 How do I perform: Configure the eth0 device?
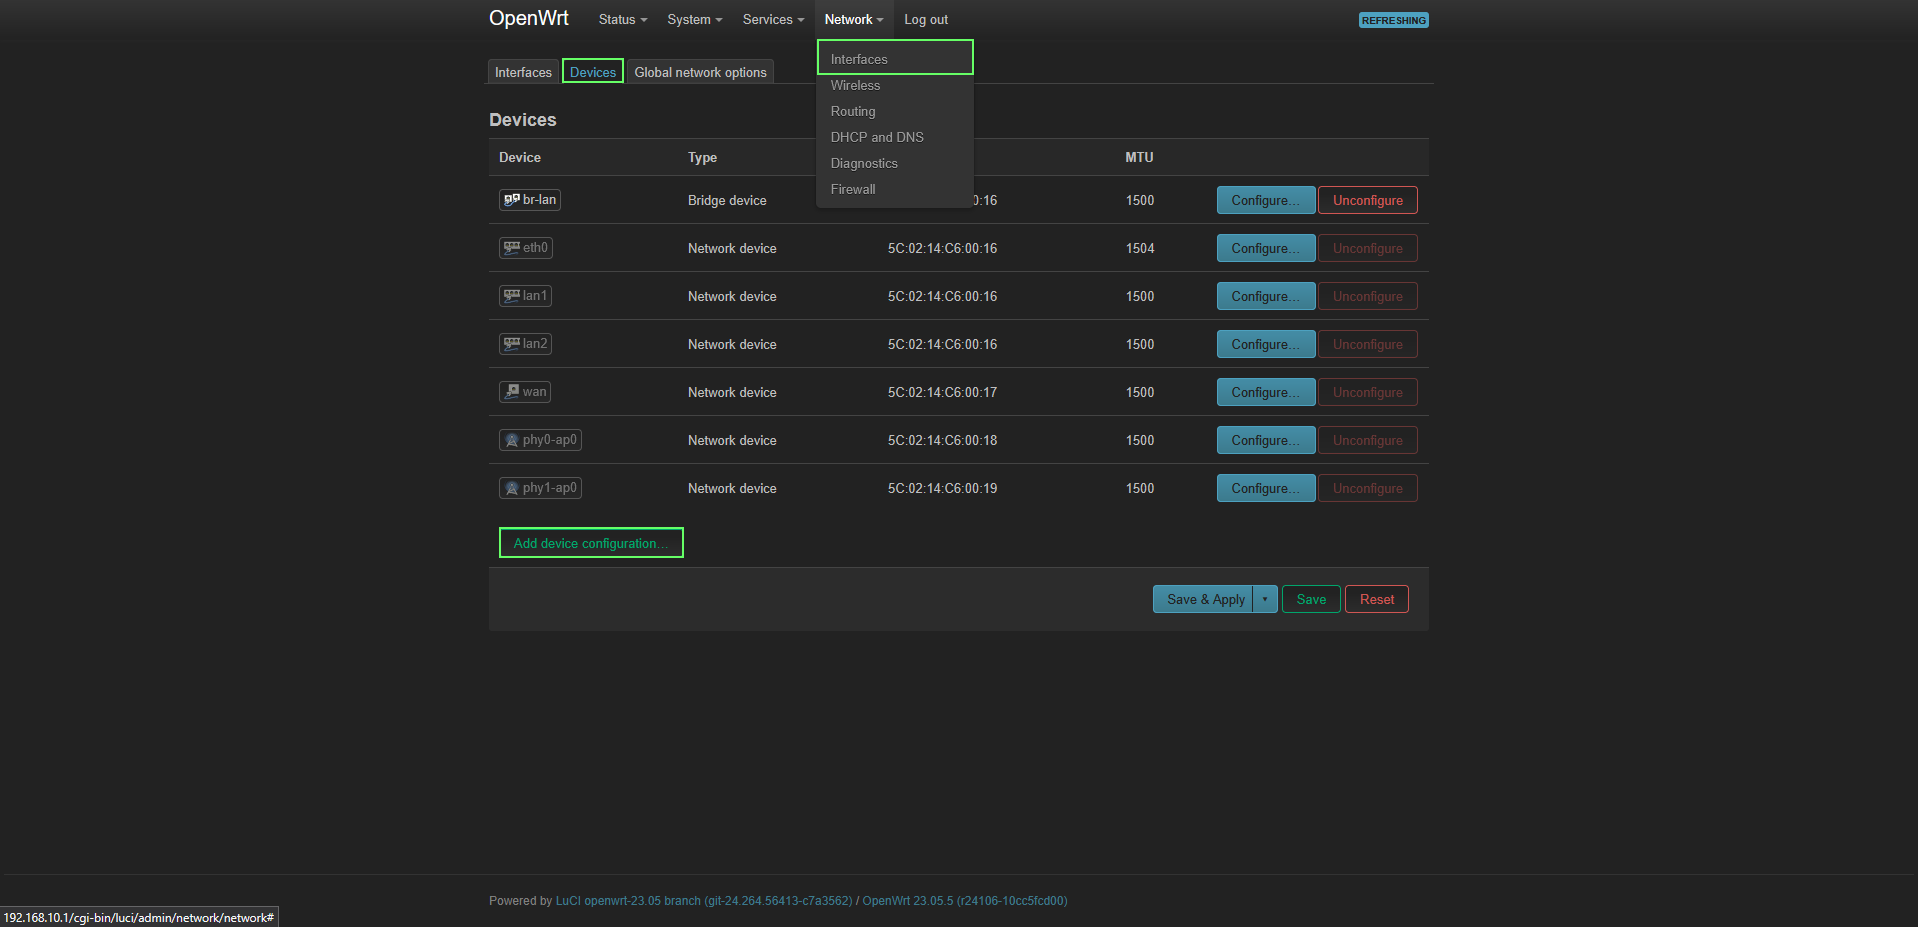pos(1266,248)
